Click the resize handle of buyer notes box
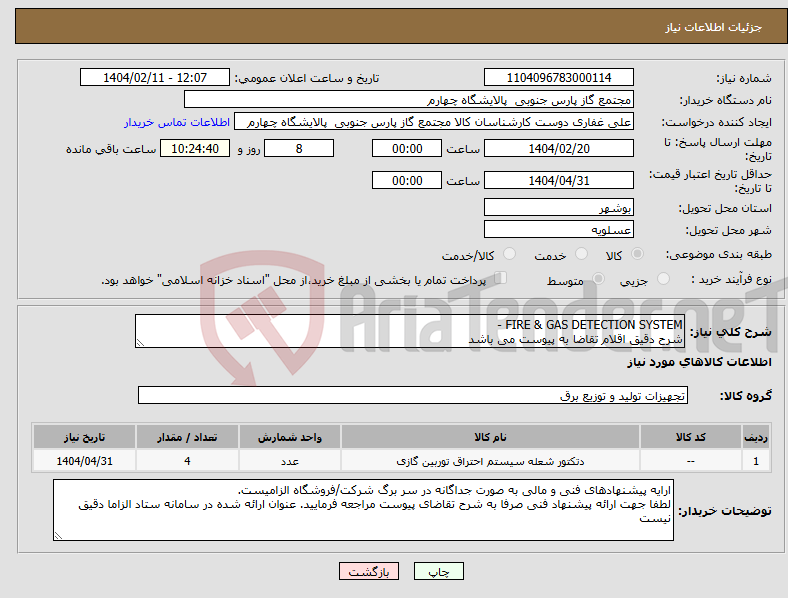The width and height of the screenshot is (788, 598). click(58, 536)
